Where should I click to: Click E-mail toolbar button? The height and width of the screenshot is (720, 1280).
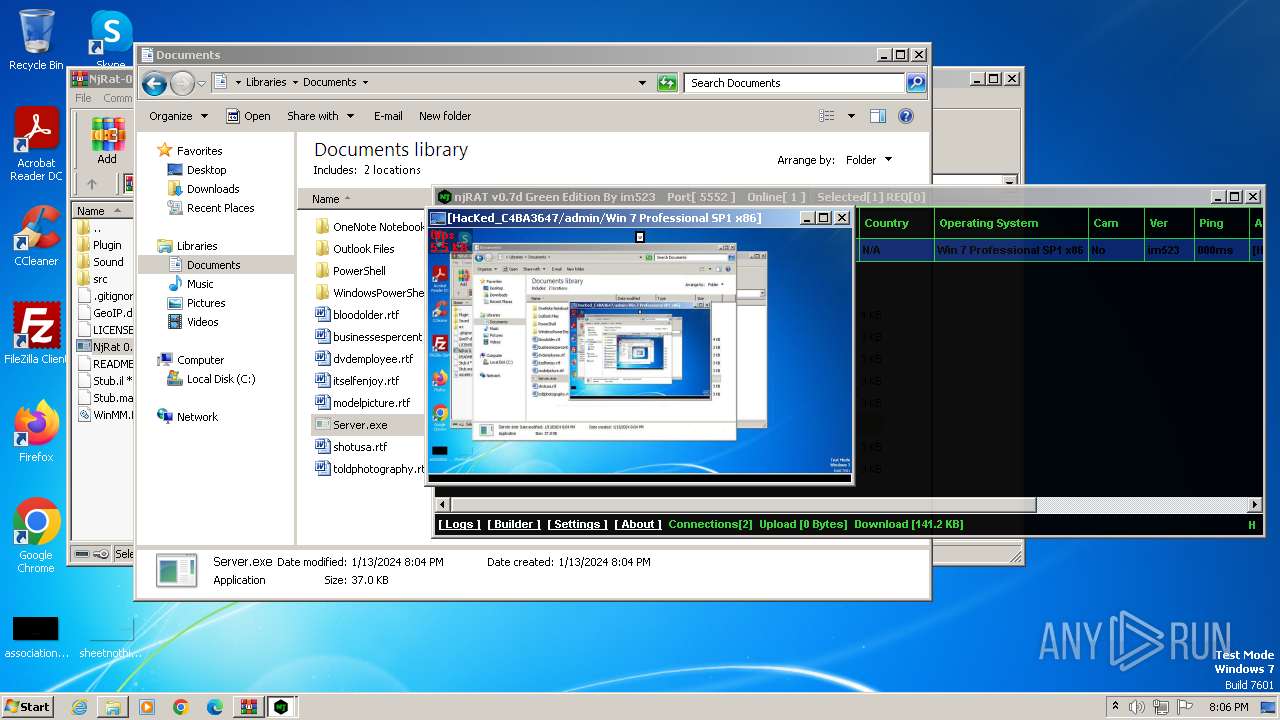(388, 116)
